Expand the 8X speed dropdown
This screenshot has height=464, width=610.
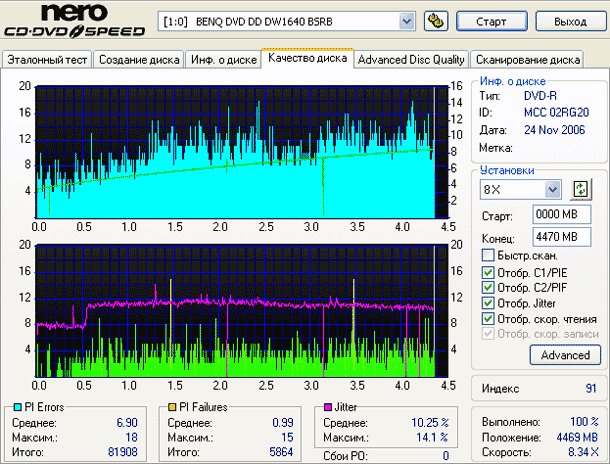[553, 190]
